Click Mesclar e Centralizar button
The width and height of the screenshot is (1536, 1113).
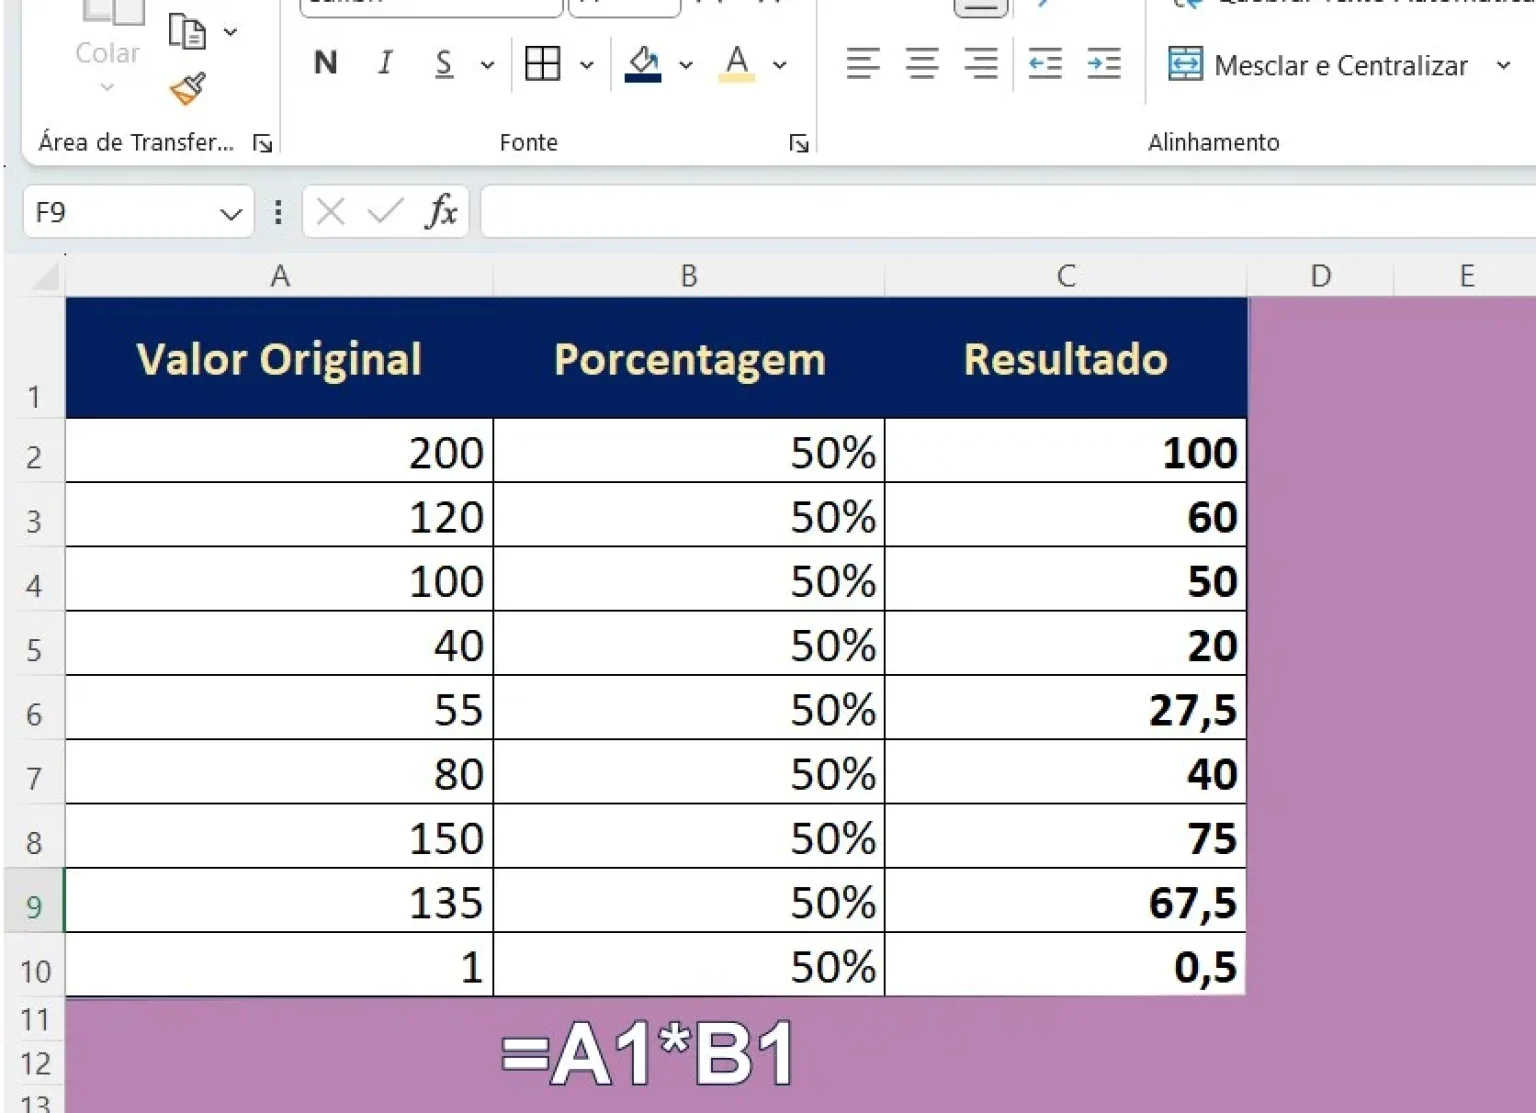click(x=1318, y=65)
